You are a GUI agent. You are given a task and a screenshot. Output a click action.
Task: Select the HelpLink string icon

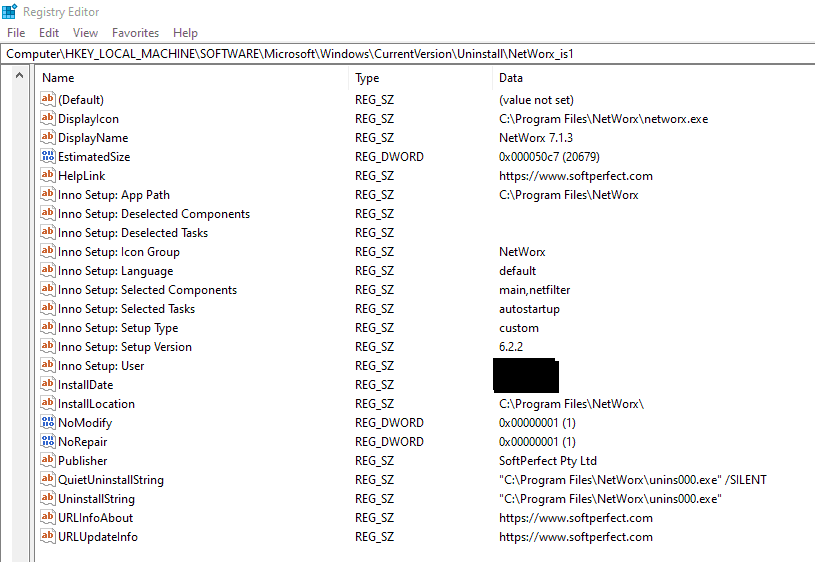pos(47,175)
